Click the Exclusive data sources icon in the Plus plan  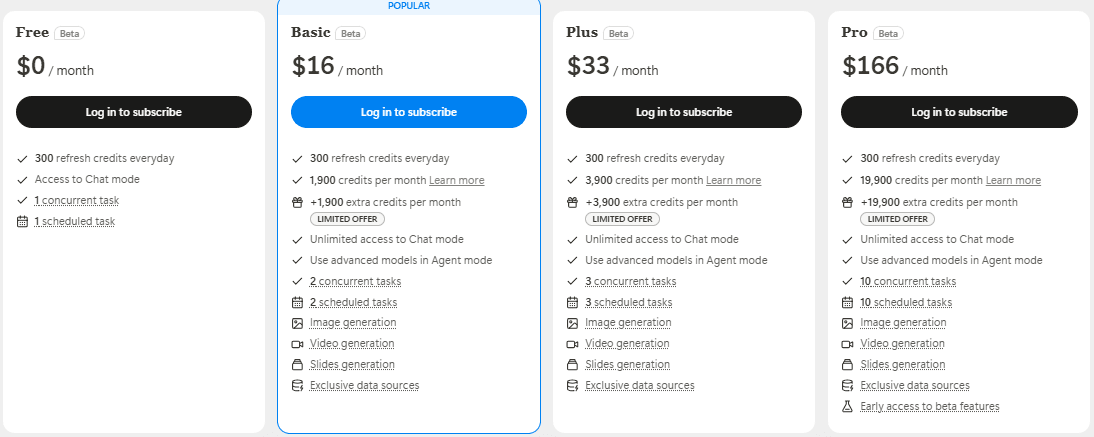572,386
